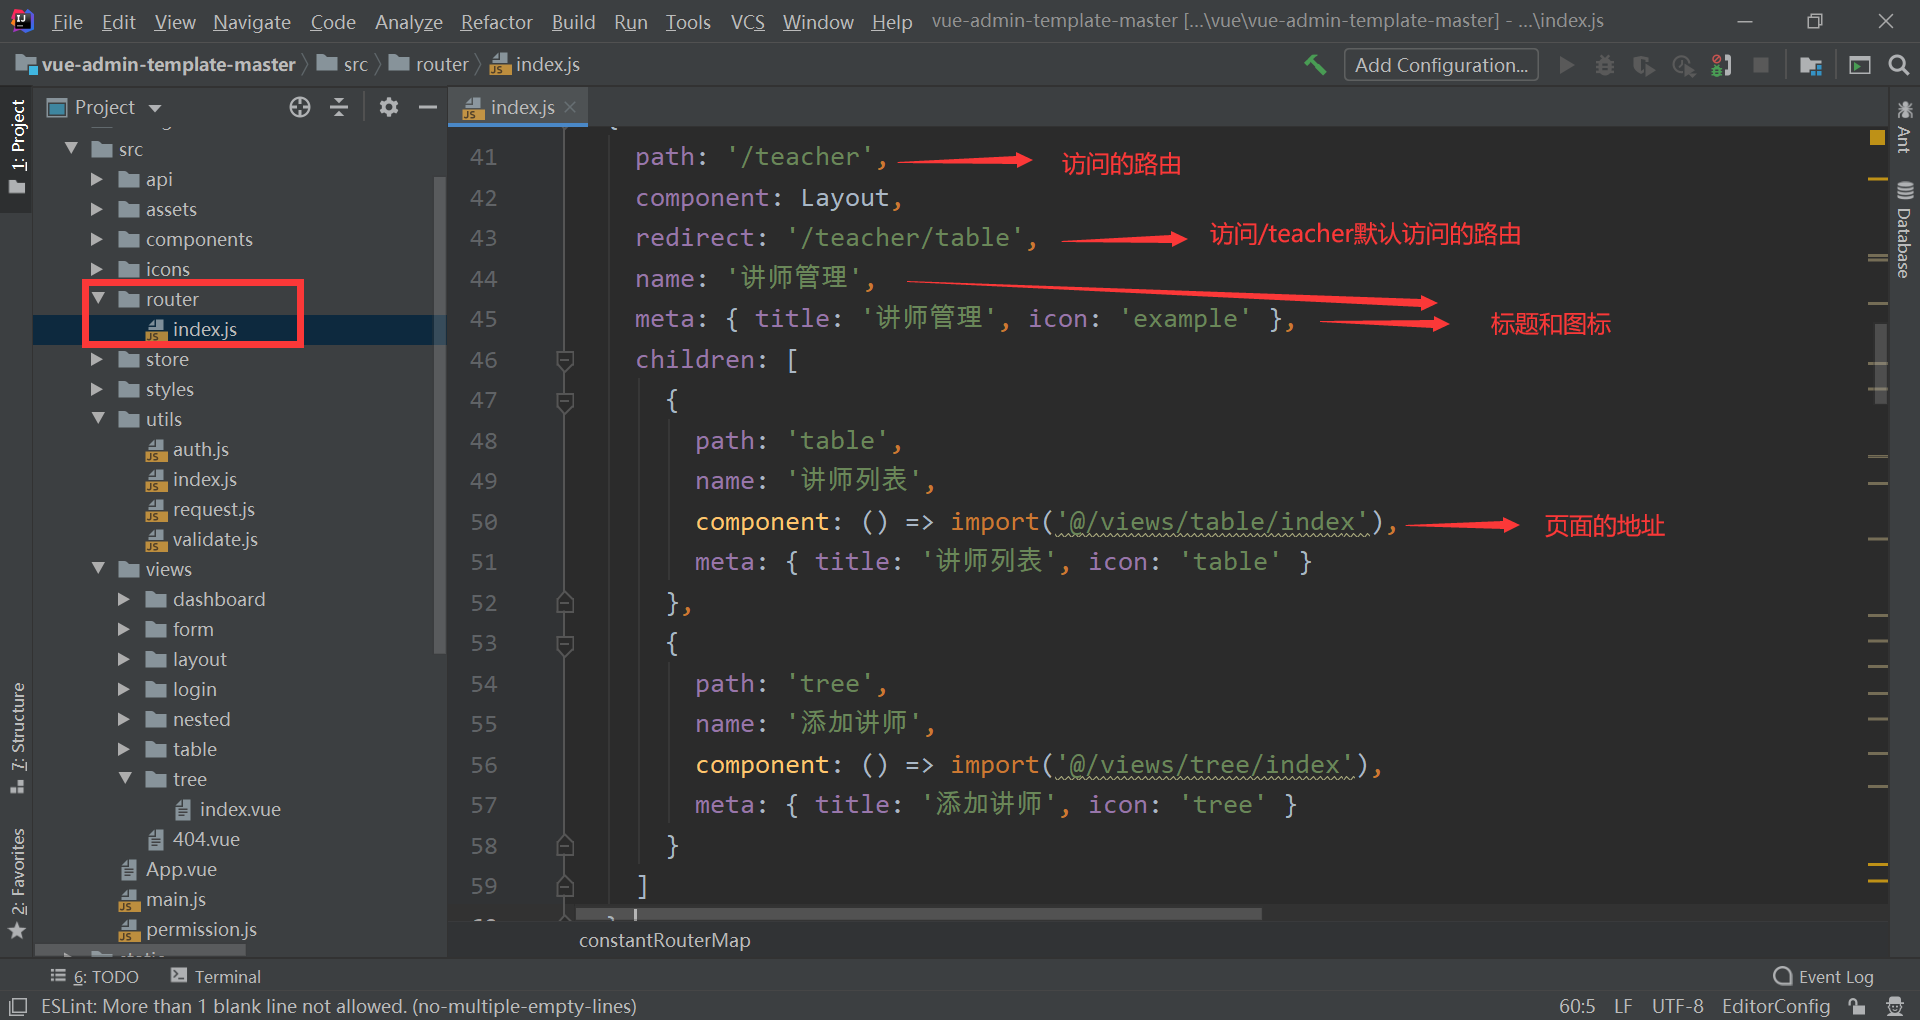The width and height of the screenshot is (1920, 1020).
Task: Collapse the src folder
Action: [72, 148]
